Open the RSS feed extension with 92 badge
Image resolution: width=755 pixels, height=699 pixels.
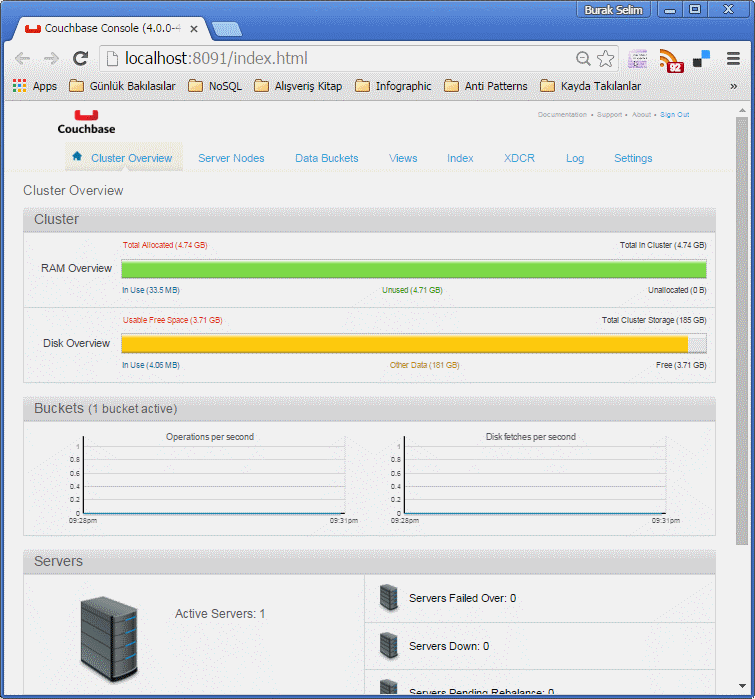click(671, 61)
